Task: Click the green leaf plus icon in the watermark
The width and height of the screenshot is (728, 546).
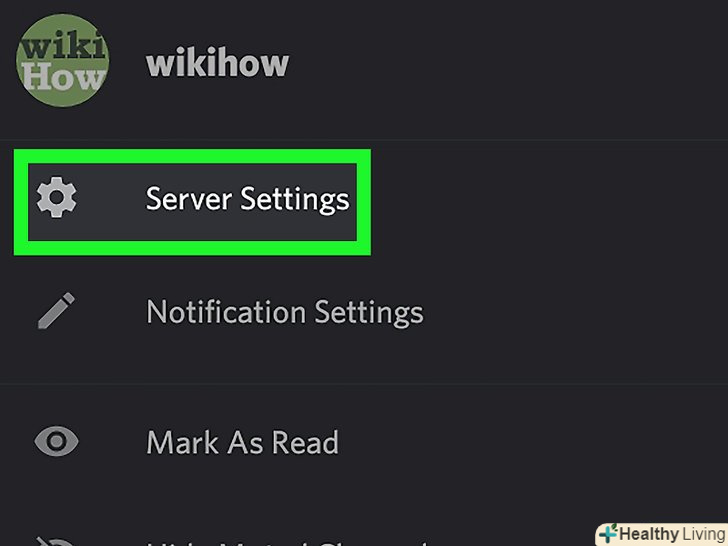Action: click(x=608, y=533)
